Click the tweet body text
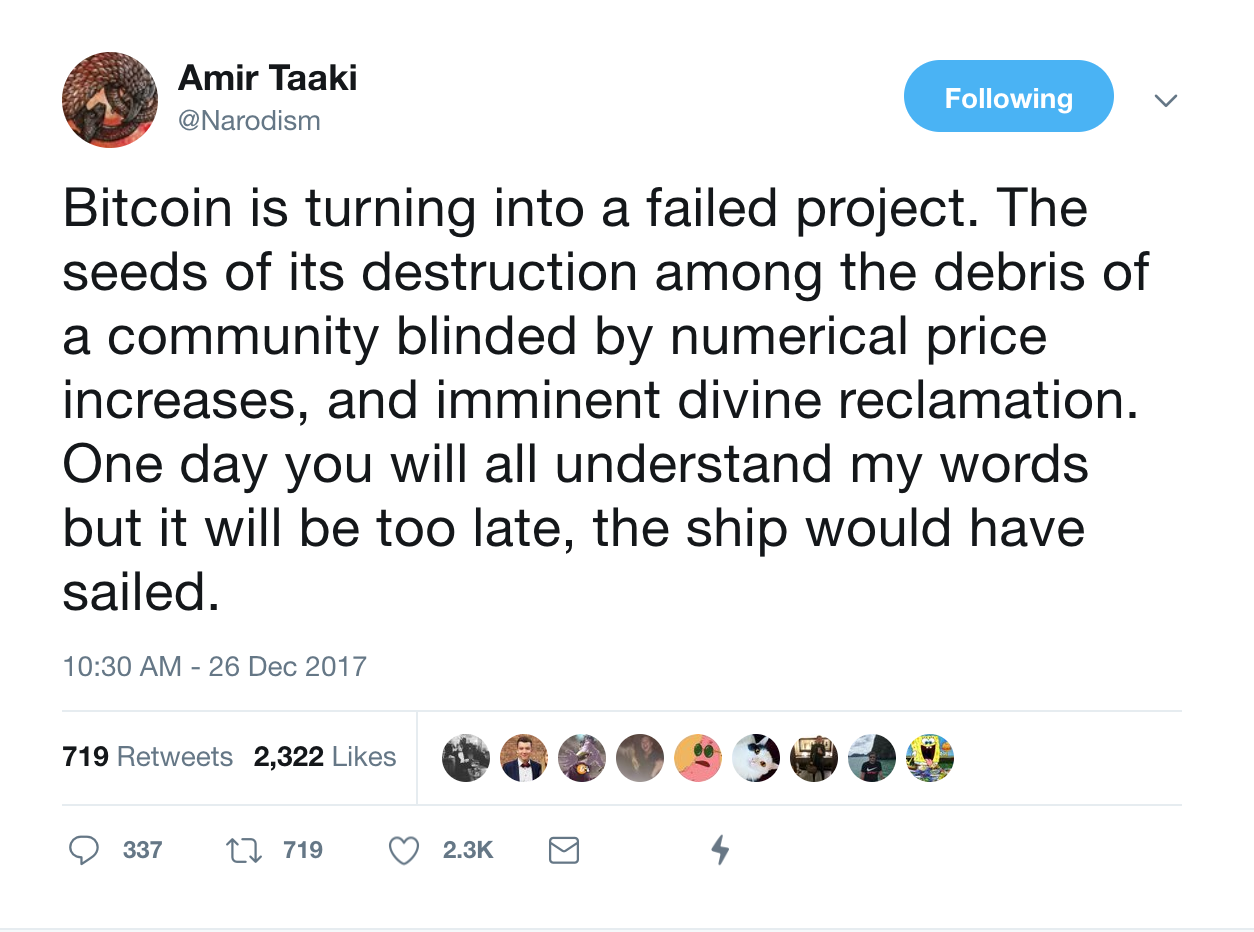This screenshot has width=1254, height=932. [600, 400]
